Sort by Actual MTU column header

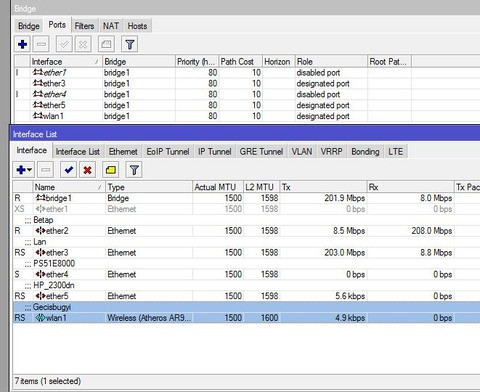pyautogui.click(x=218, y=187)
